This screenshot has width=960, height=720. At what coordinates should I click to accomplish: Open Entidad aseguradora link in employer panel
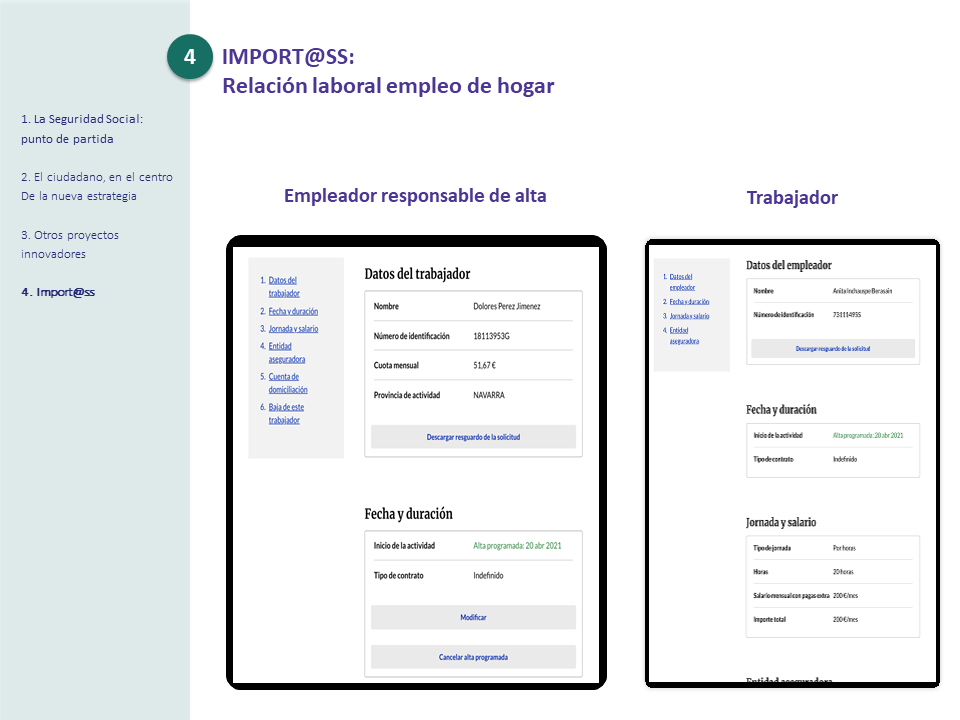click(x=287, y=353)
